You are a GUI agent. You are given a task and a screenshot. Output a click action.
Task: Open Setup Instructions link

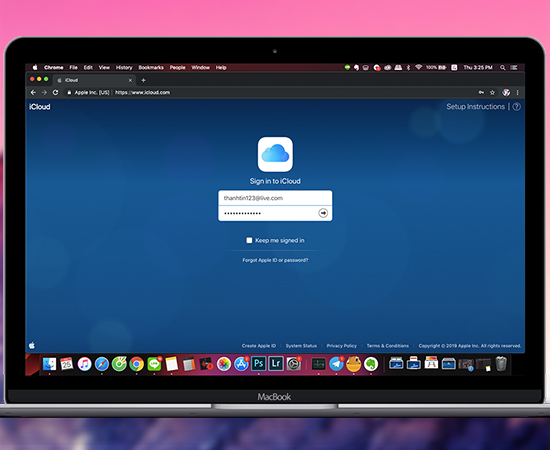point(475,107)
